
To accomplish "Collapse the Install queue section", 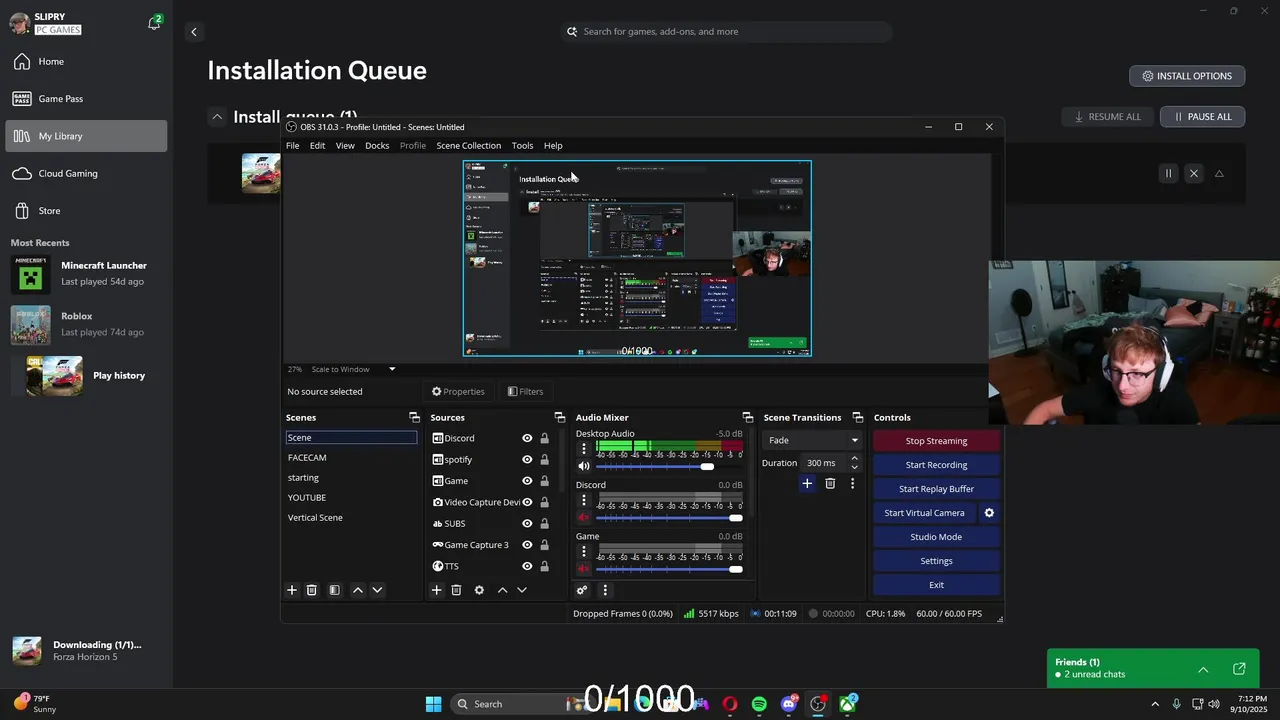I will tap(216, 117).
